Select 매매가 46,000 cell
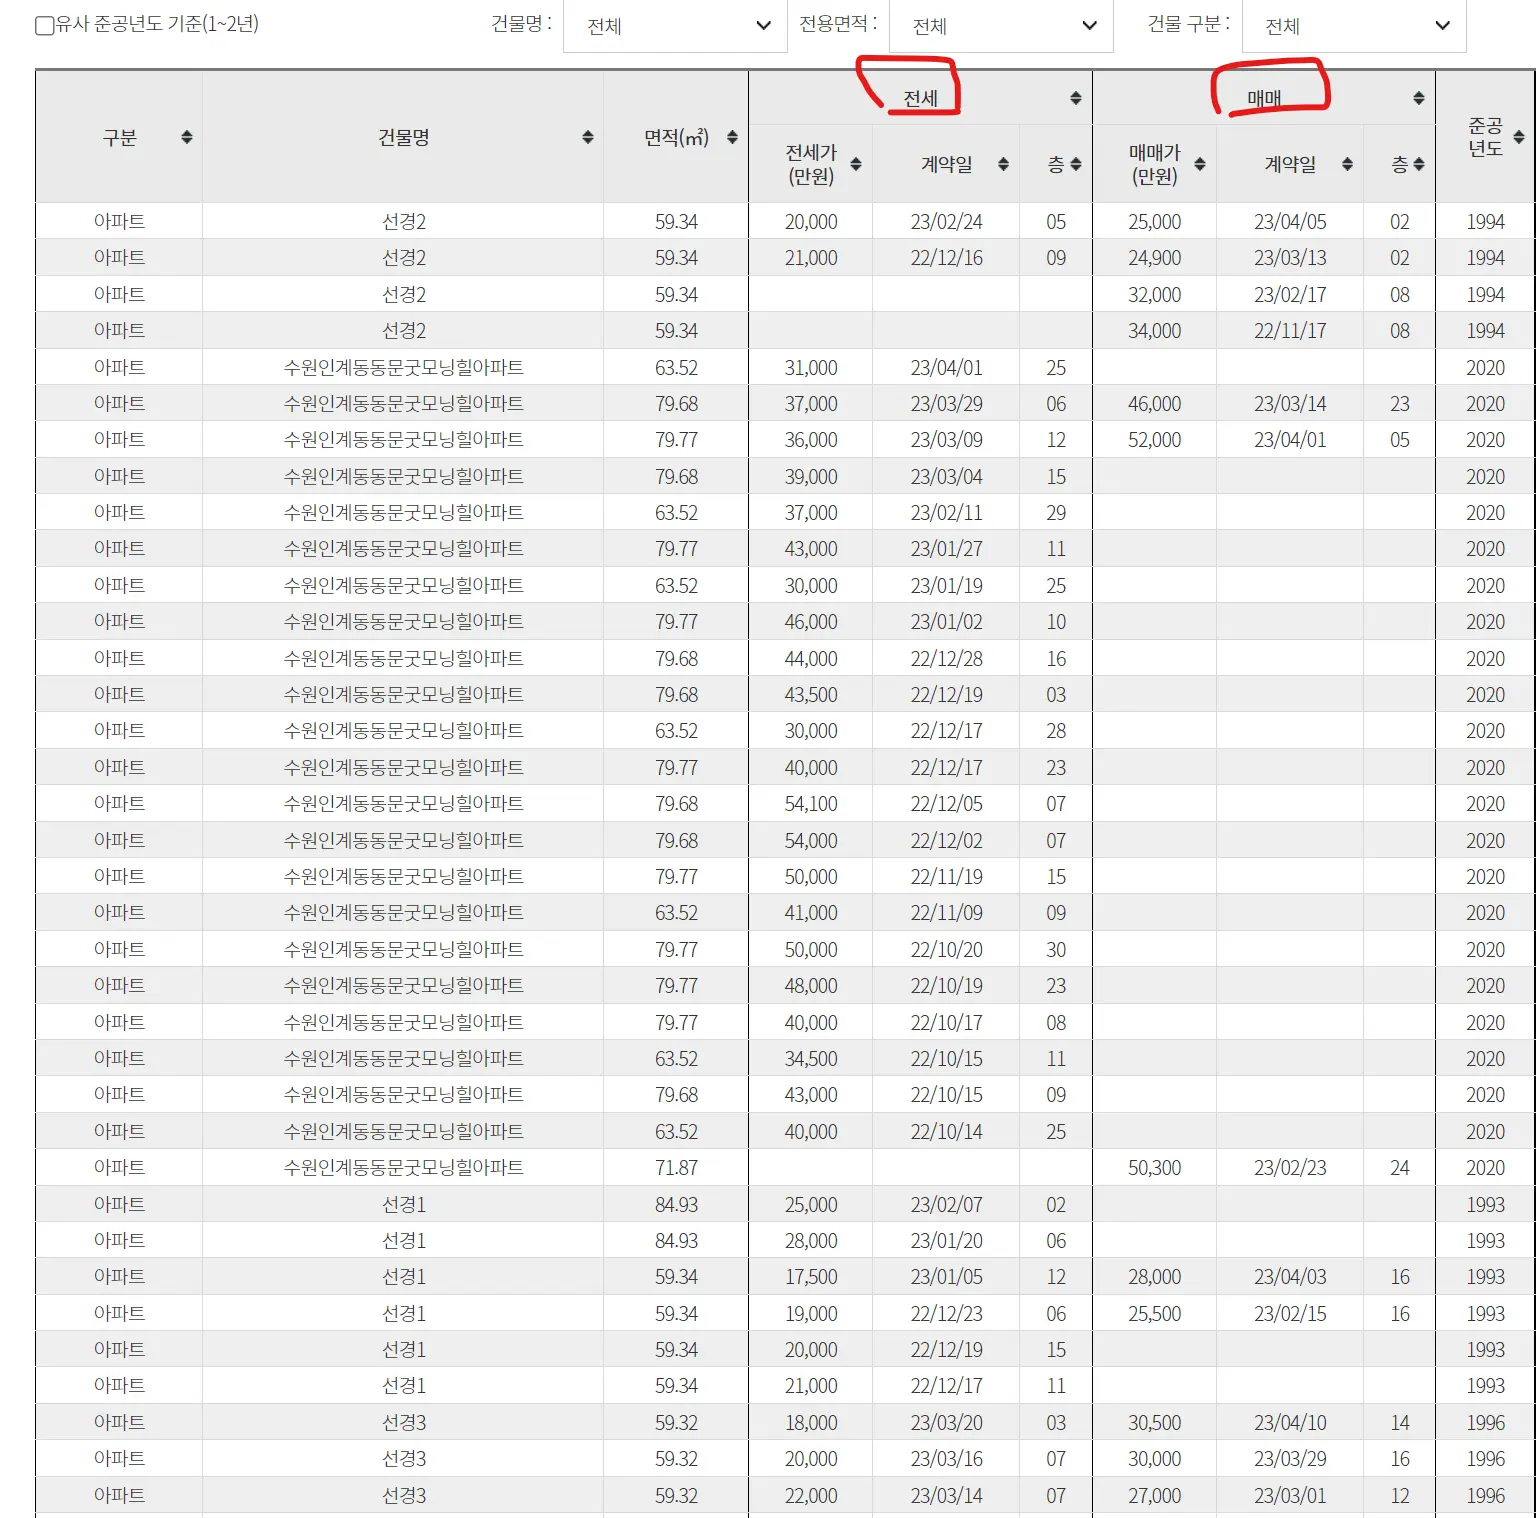The height and width of the screenshot is (1518, 1537). click(1155, 403)
